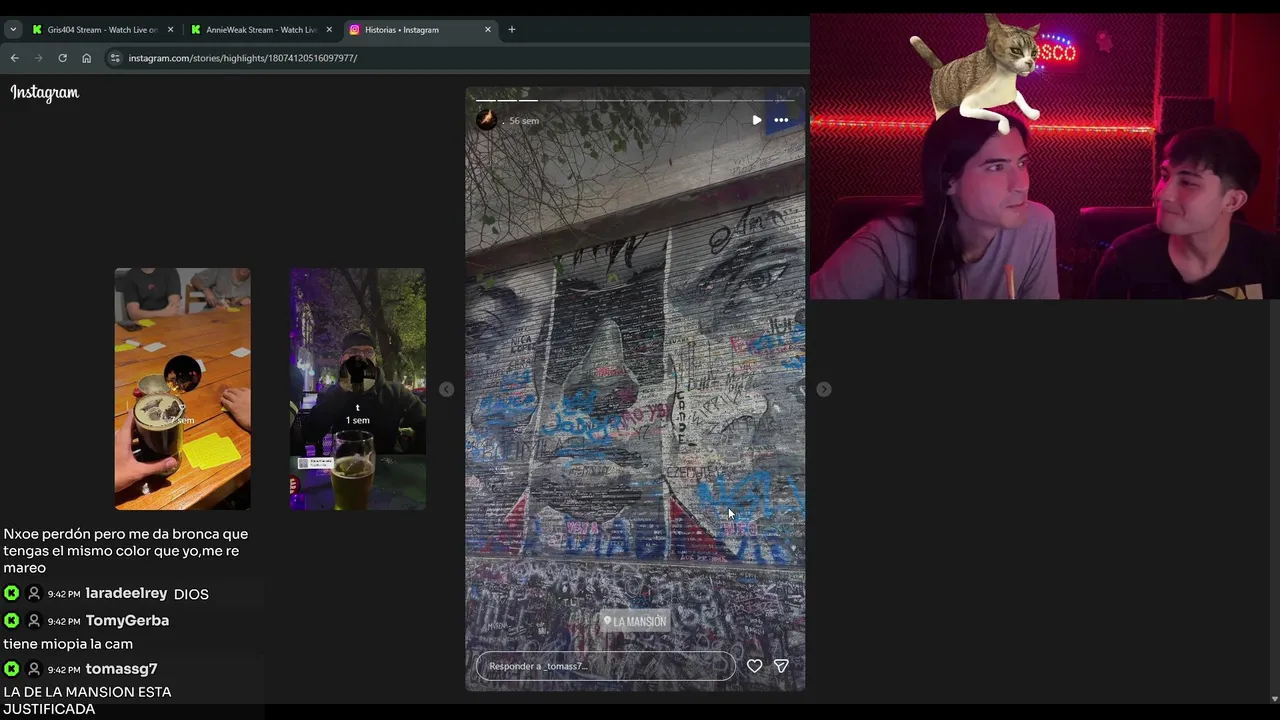Click Kick badge icon beside TomyGerba

tap(12, 621)
